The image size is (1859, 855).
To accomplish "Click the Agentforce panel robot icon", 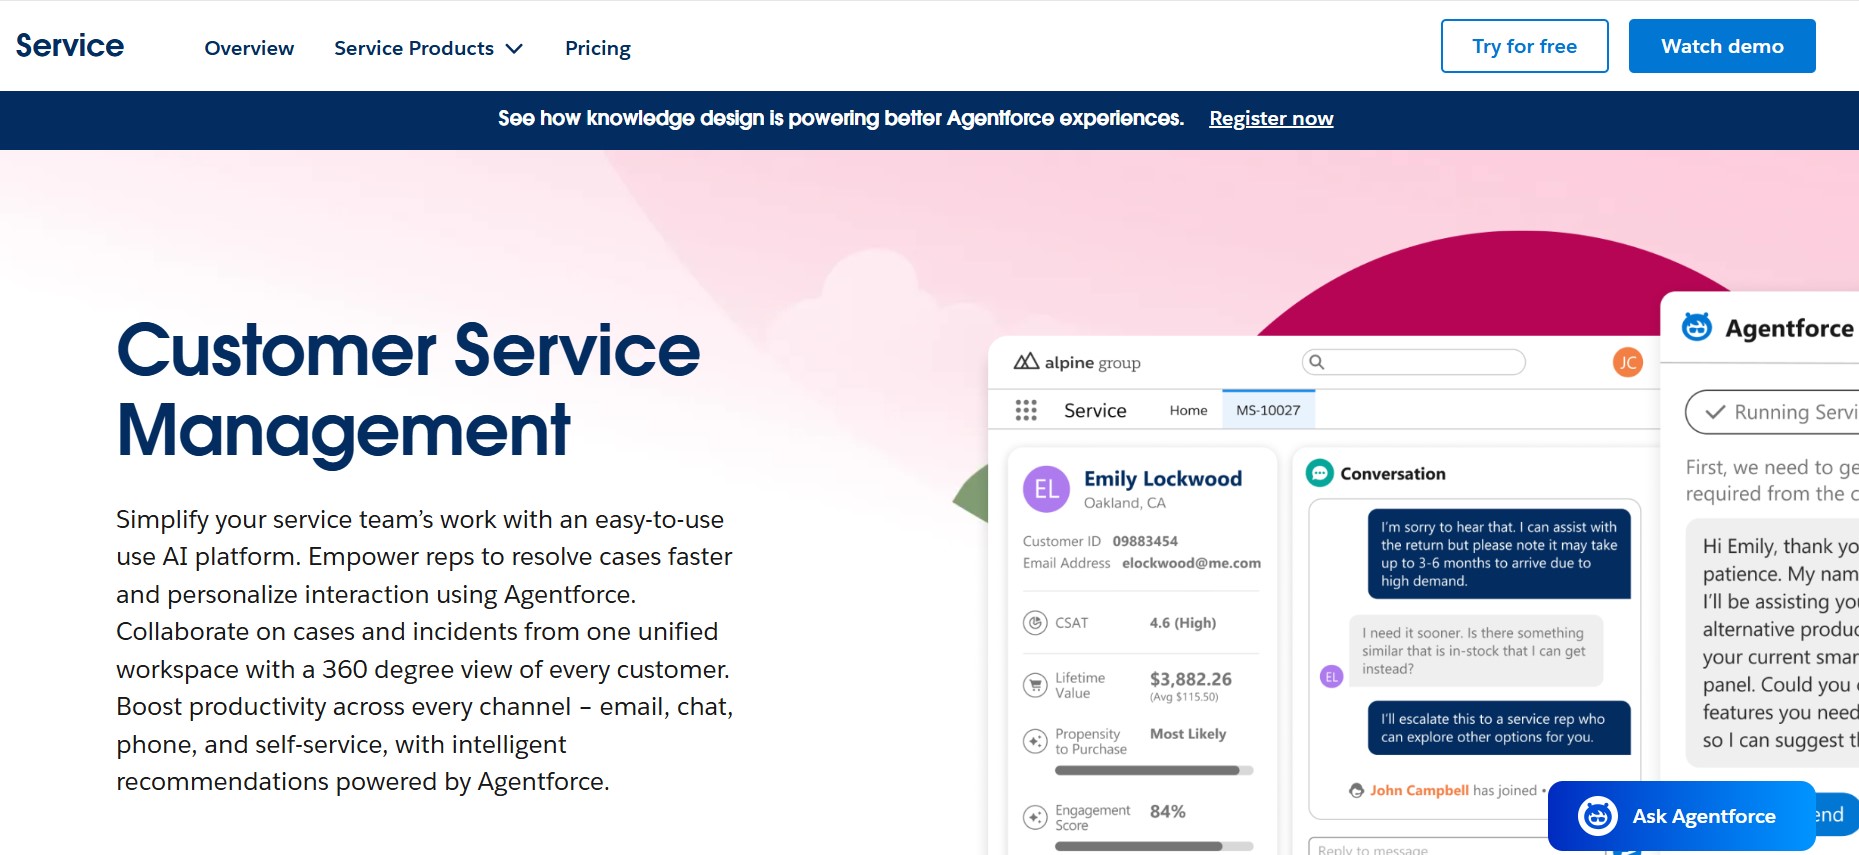I will (x=1697, y=327).
